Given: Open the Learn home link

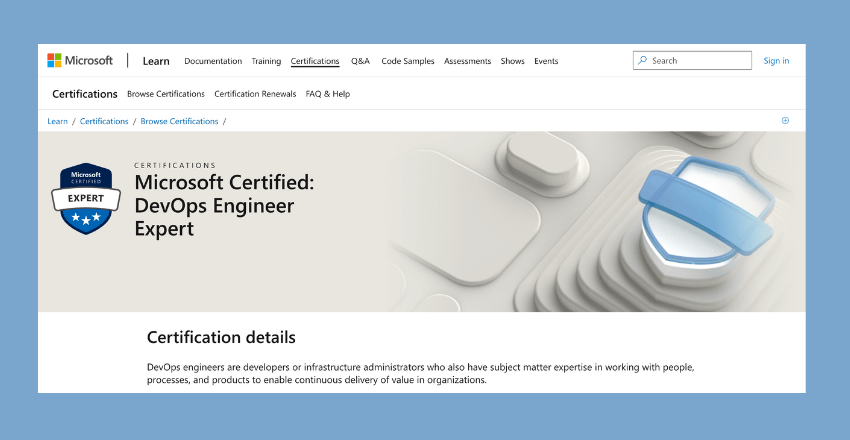Looking at the screenshot, I should [x=156, y=61].
